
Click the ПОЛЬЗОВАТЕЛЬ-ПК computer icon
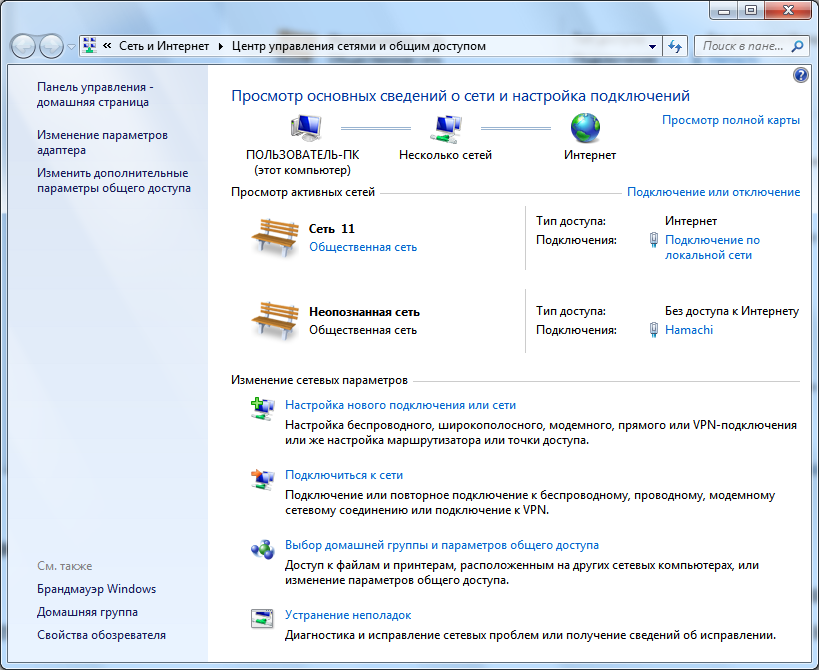[x=306, y=128]
